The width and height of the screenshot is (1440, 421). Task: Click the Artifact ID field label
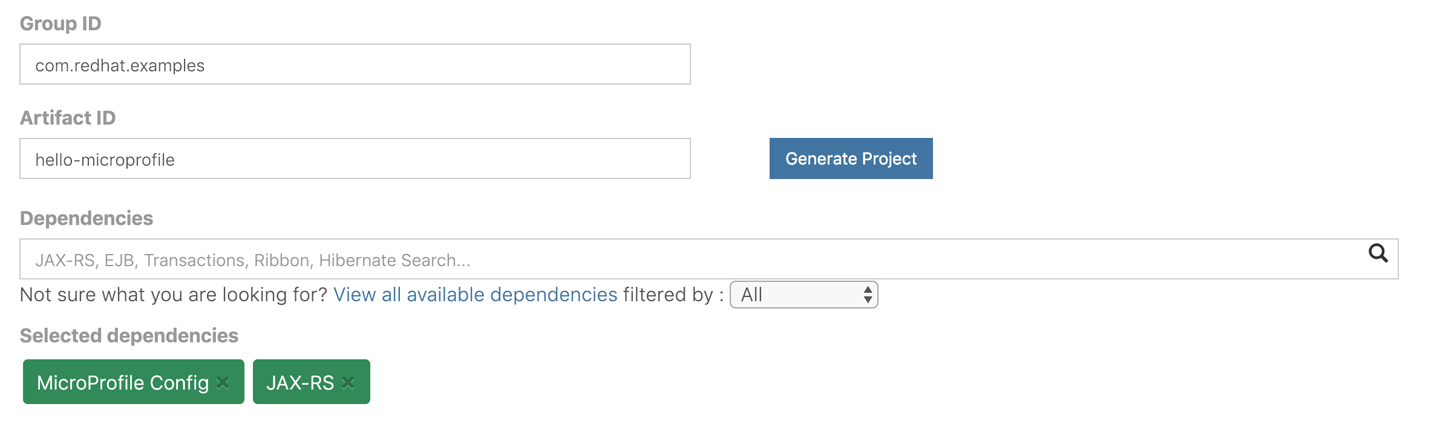coord(68,118)
